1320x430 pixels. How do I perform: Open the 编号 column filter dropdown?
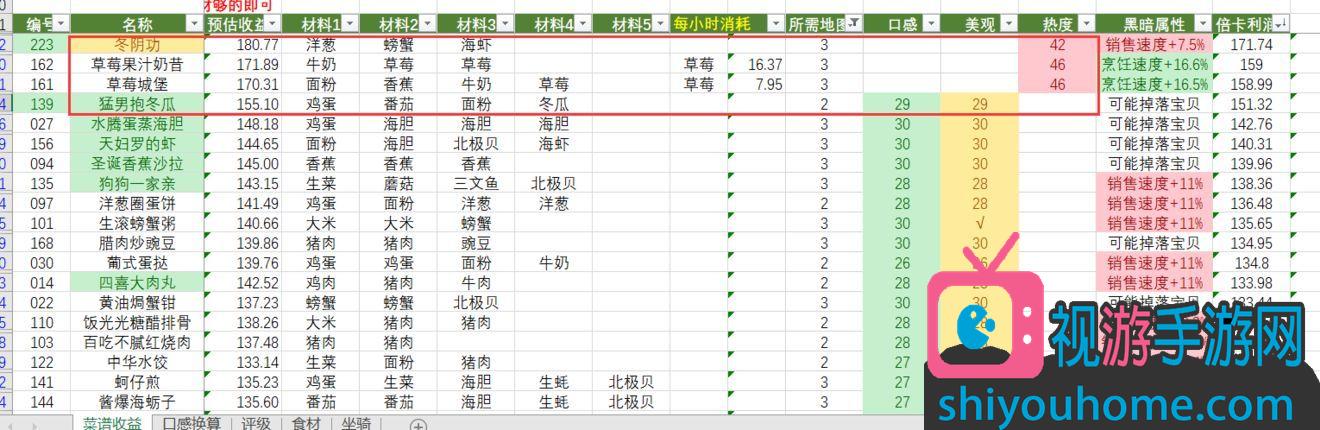pyautogui.click(x=61, y=23)
